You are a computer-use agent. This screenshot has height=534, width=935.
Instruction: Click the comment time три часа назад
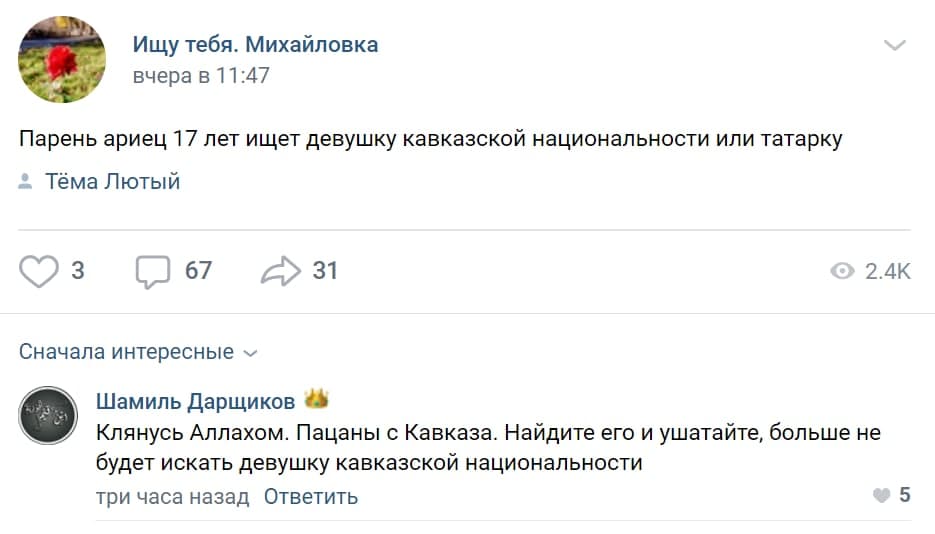pyautogui.click(x=173, y=497)
